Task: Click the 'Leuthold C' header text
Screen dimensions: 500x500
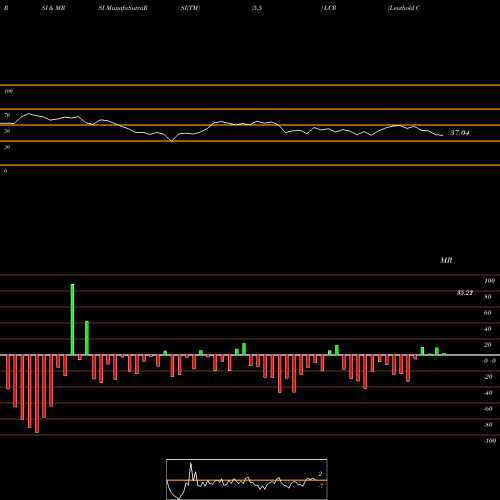Action: [x=404, y=8]
